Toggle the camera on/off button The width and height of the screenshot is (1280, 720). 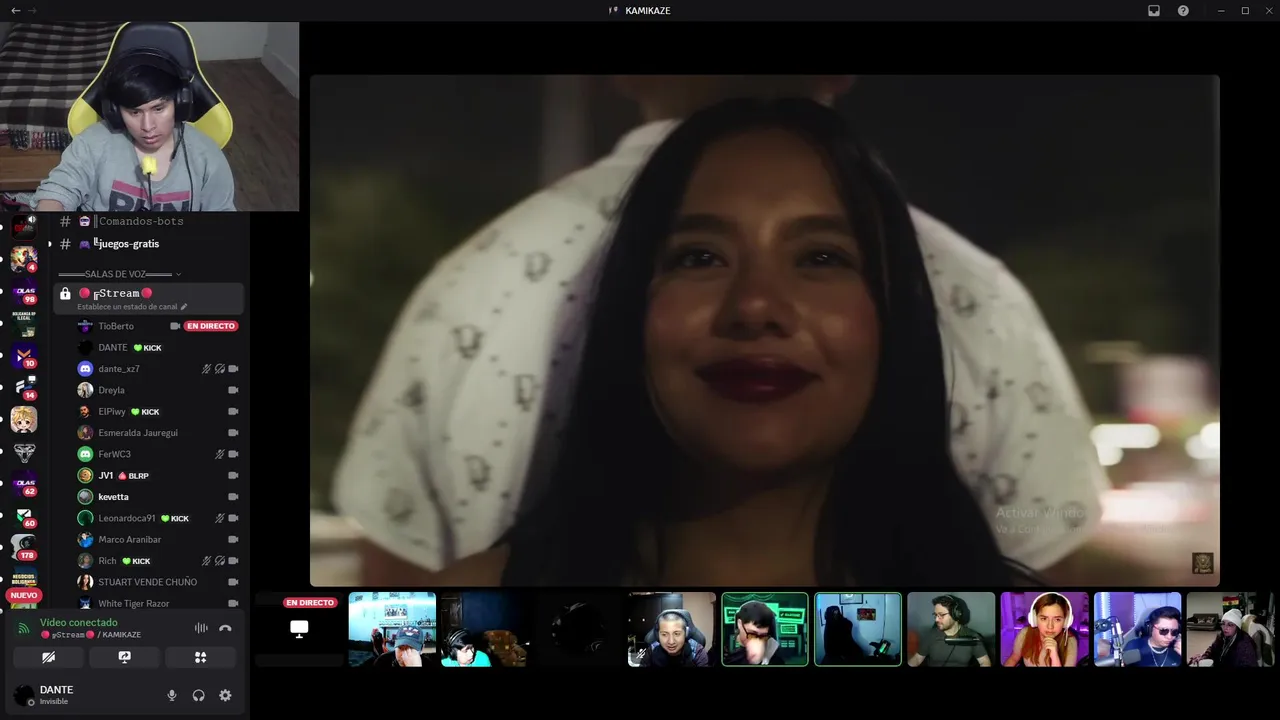click(48, 657)
